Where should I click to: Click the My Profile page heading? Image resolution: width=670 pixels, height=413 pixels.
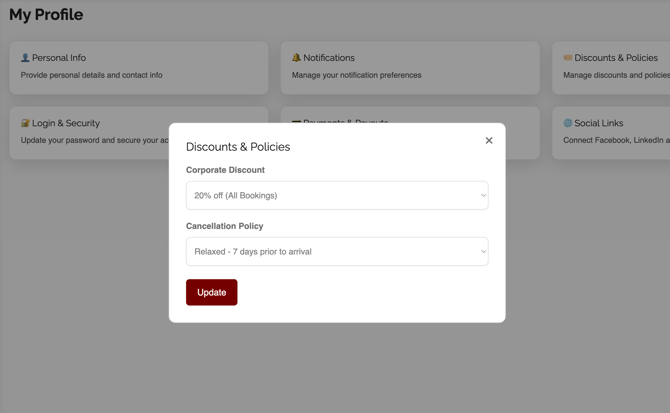tap(46, 15)
